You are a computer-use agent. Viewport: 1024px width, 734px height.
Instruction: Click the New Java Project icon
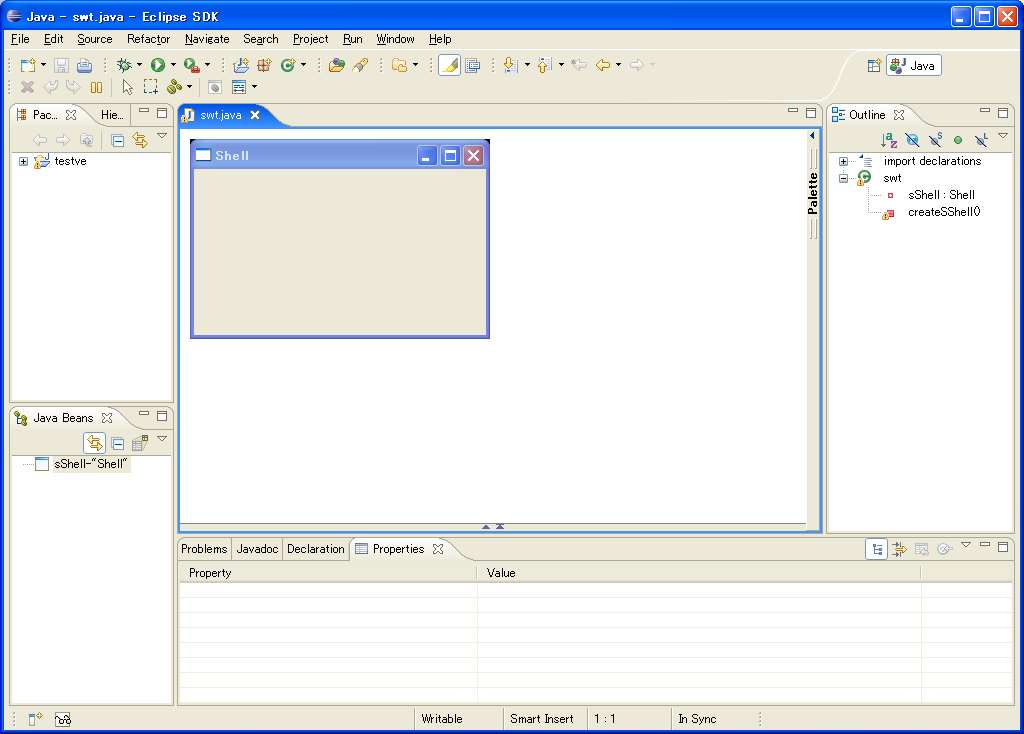click(x=241, y=65)
